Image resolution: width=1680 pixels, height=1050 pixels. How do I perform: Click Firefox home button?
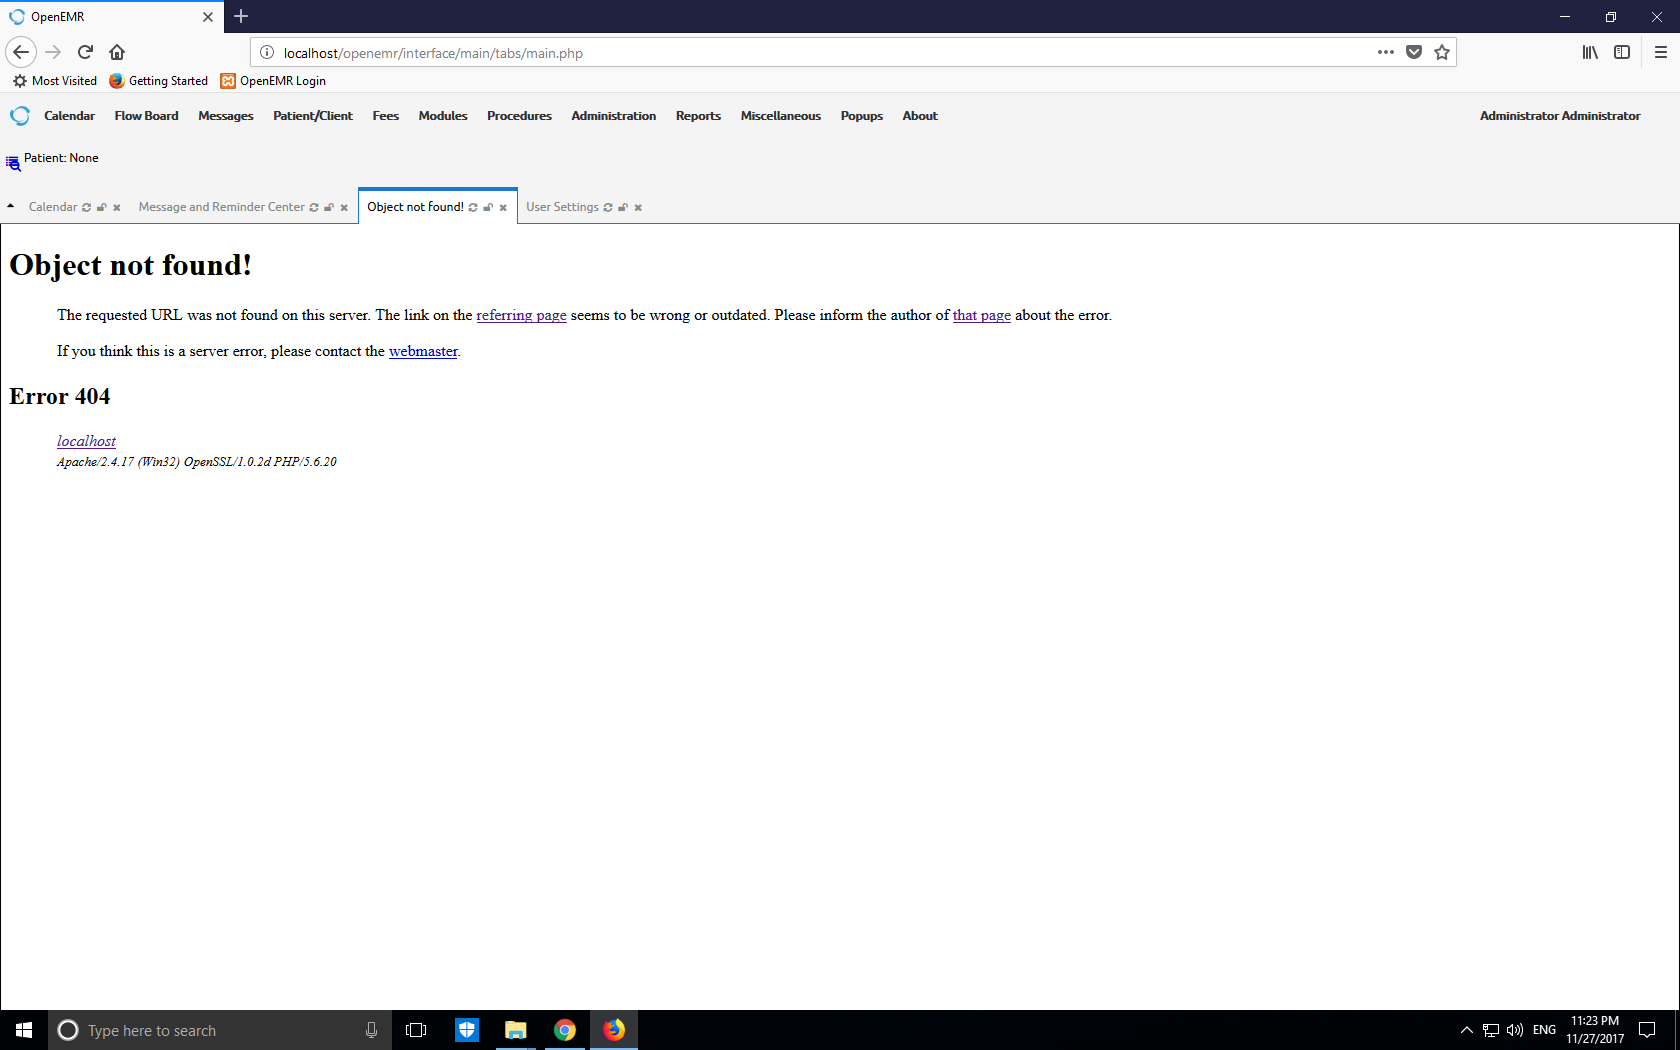click(x=117, y=52)
